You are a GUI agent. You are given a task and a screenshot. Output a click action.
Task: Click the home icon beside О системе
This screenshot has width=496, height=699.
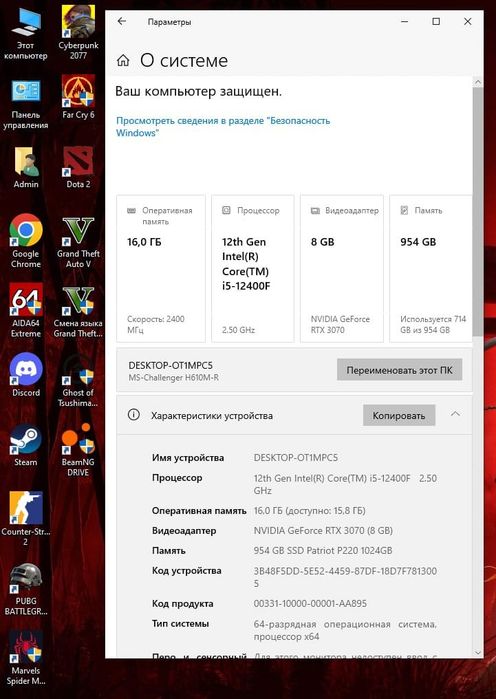[x=123, y=60]
